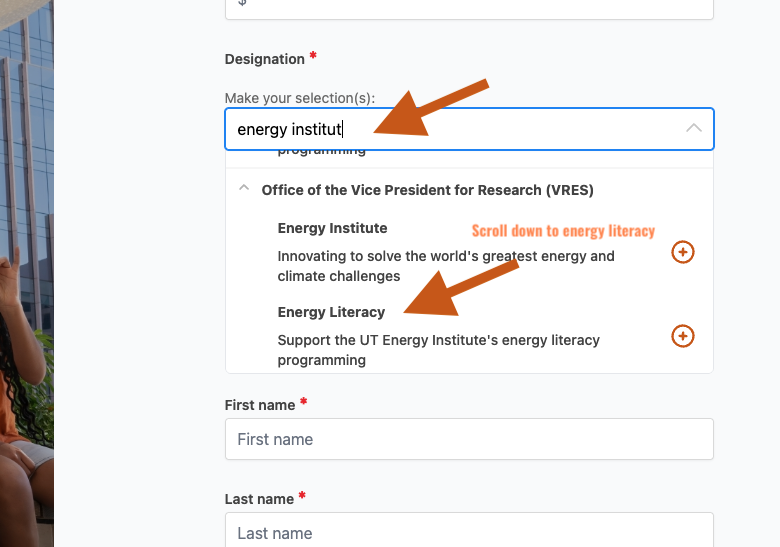780x547 pixels.
Task: Select the partially visible 'programming' option above VRES
Action: click(x=321, y=152)
